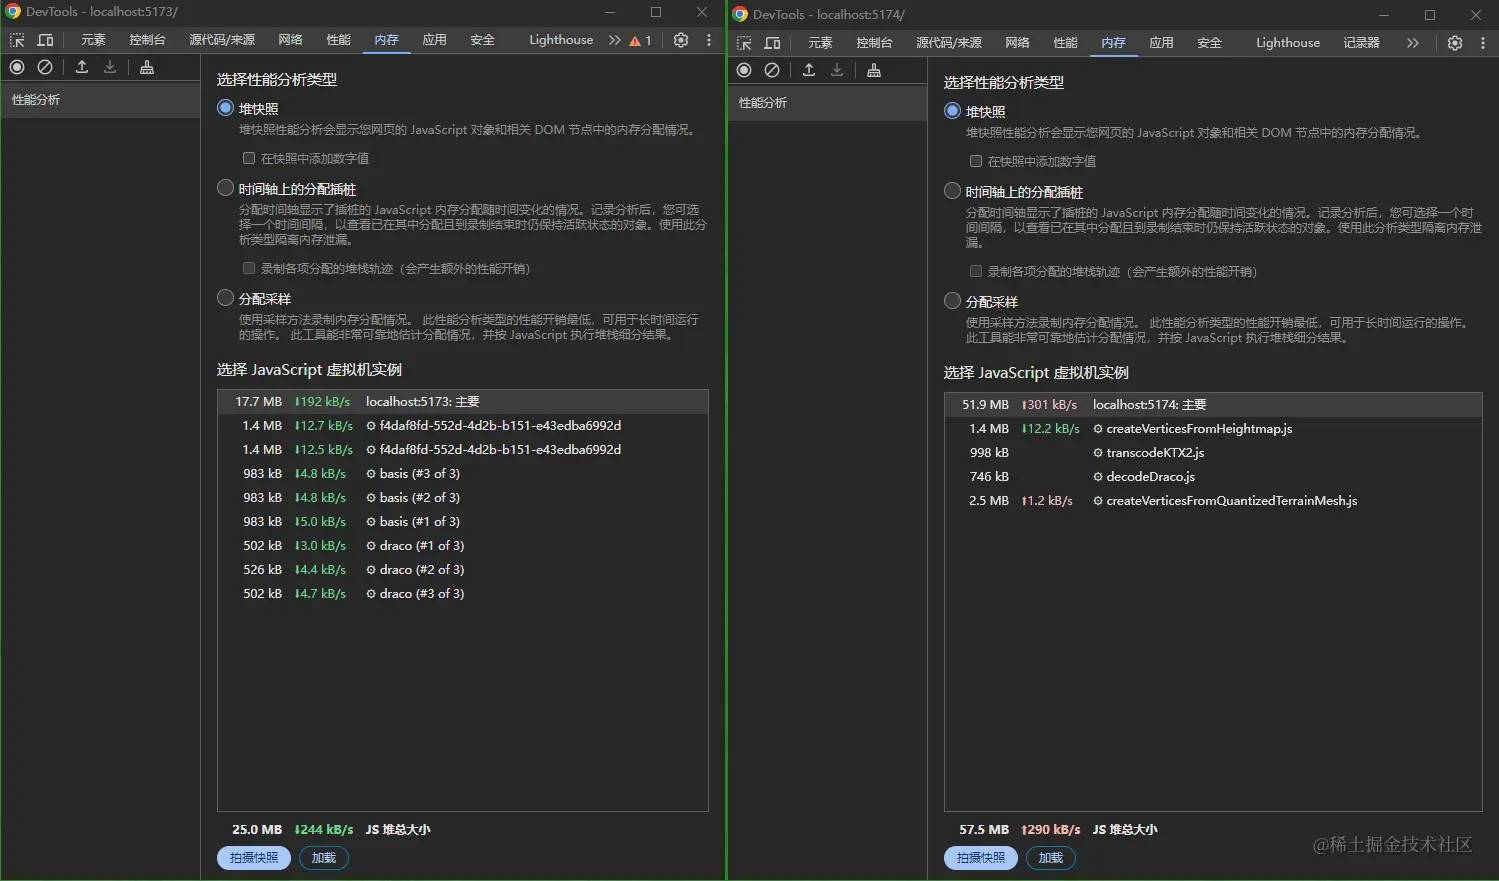Open 元素 tab in left window

point(93,40)
